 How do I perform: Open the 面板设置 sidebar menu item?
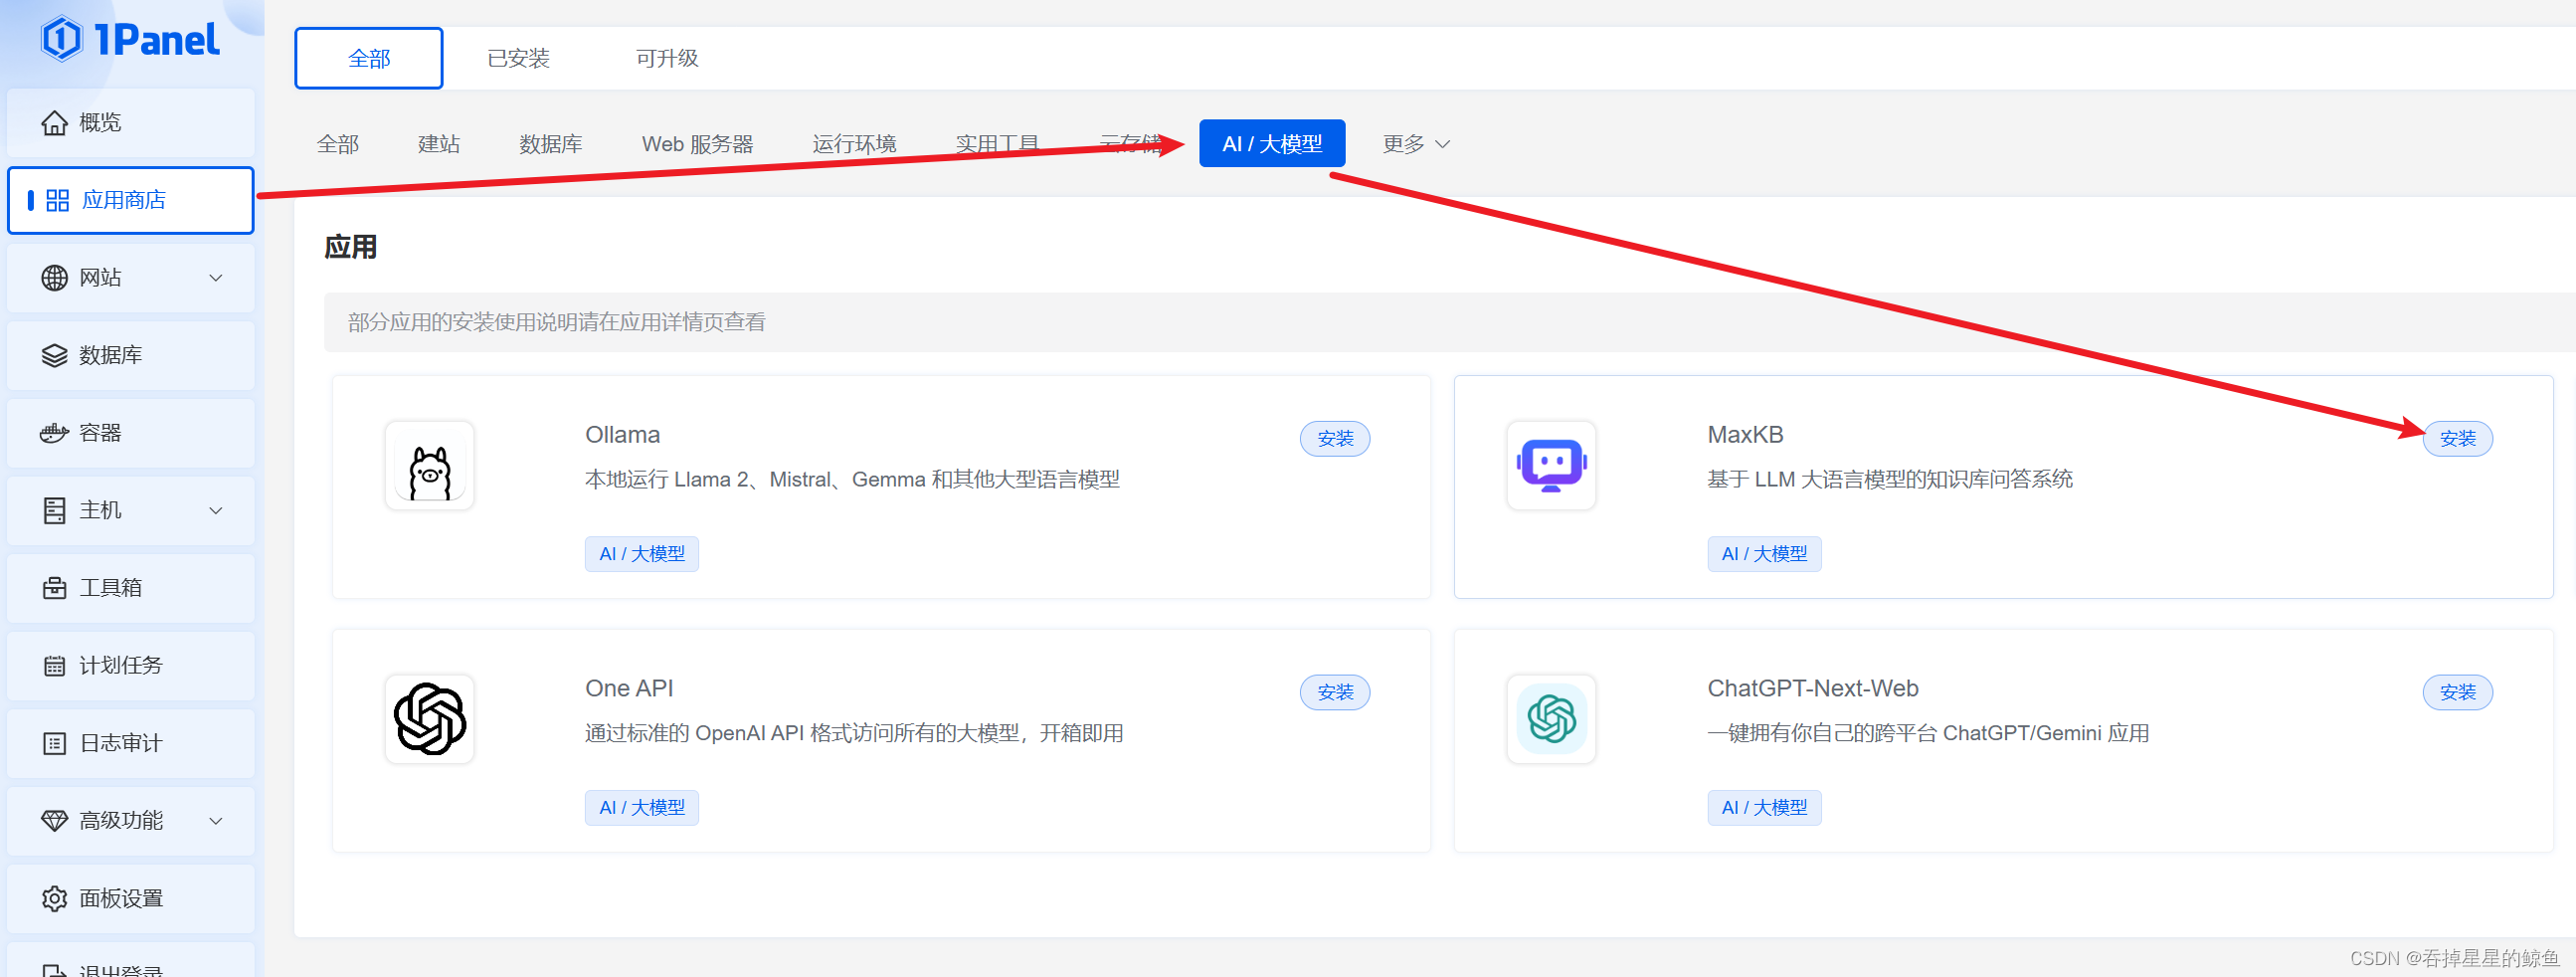[x=130, y=899]
